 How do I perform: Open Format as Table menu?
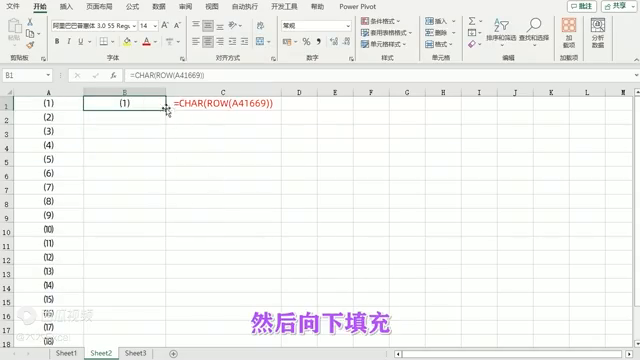point(386,33)
